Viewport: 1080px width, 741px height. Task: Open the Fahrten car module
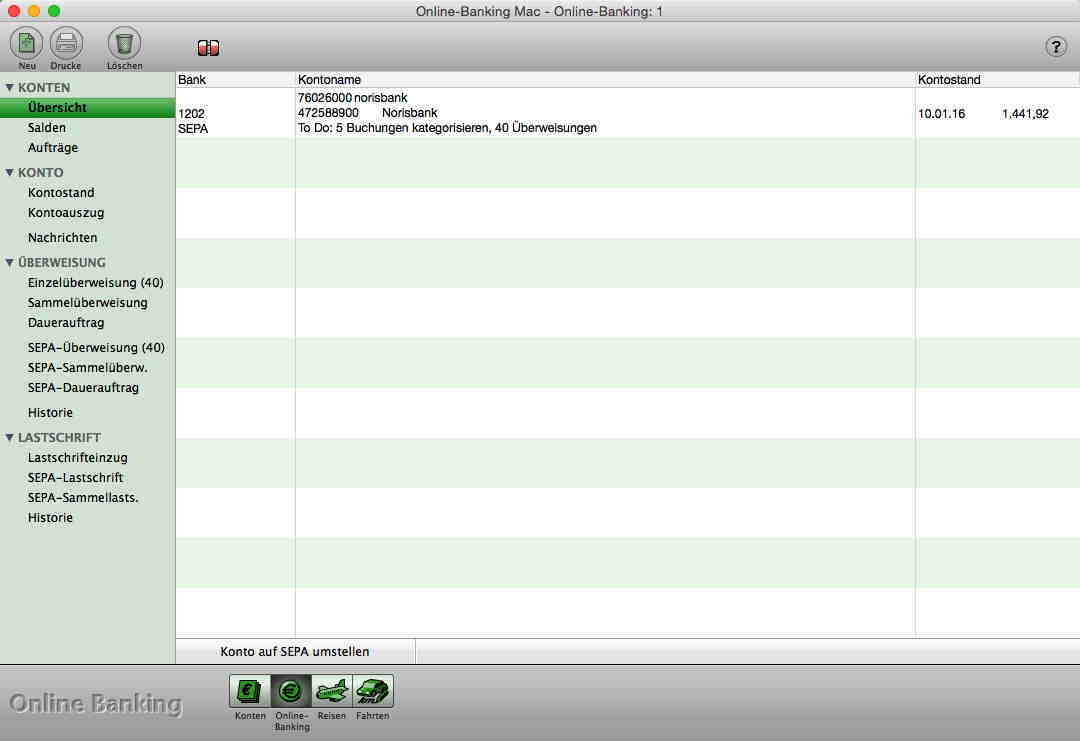[x=373, y=692]
